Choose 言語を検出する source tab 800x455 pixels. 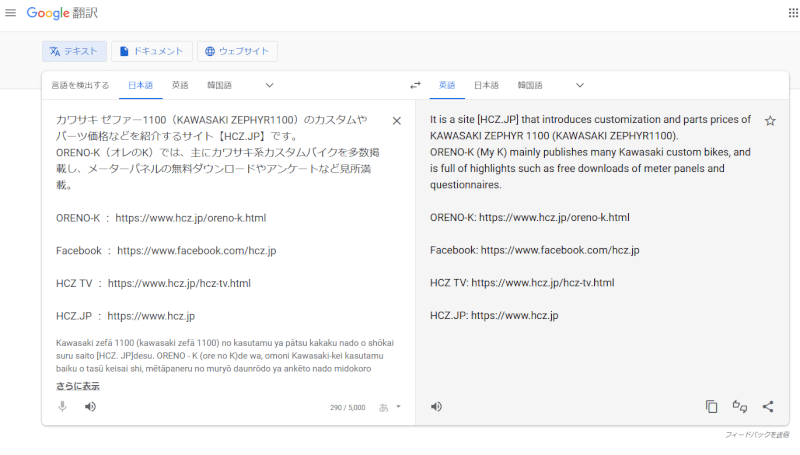80,85
